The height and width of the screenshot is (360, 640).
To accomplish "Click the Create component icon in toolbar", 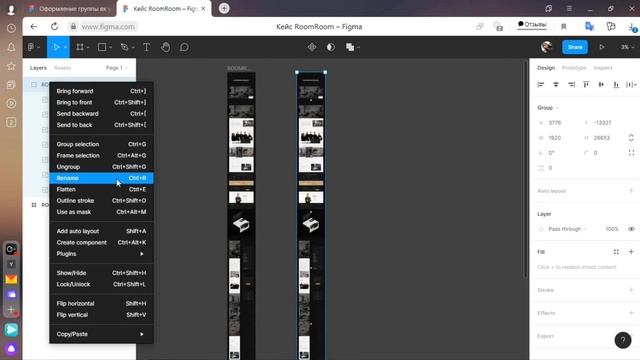I will [x=312, y=47].
